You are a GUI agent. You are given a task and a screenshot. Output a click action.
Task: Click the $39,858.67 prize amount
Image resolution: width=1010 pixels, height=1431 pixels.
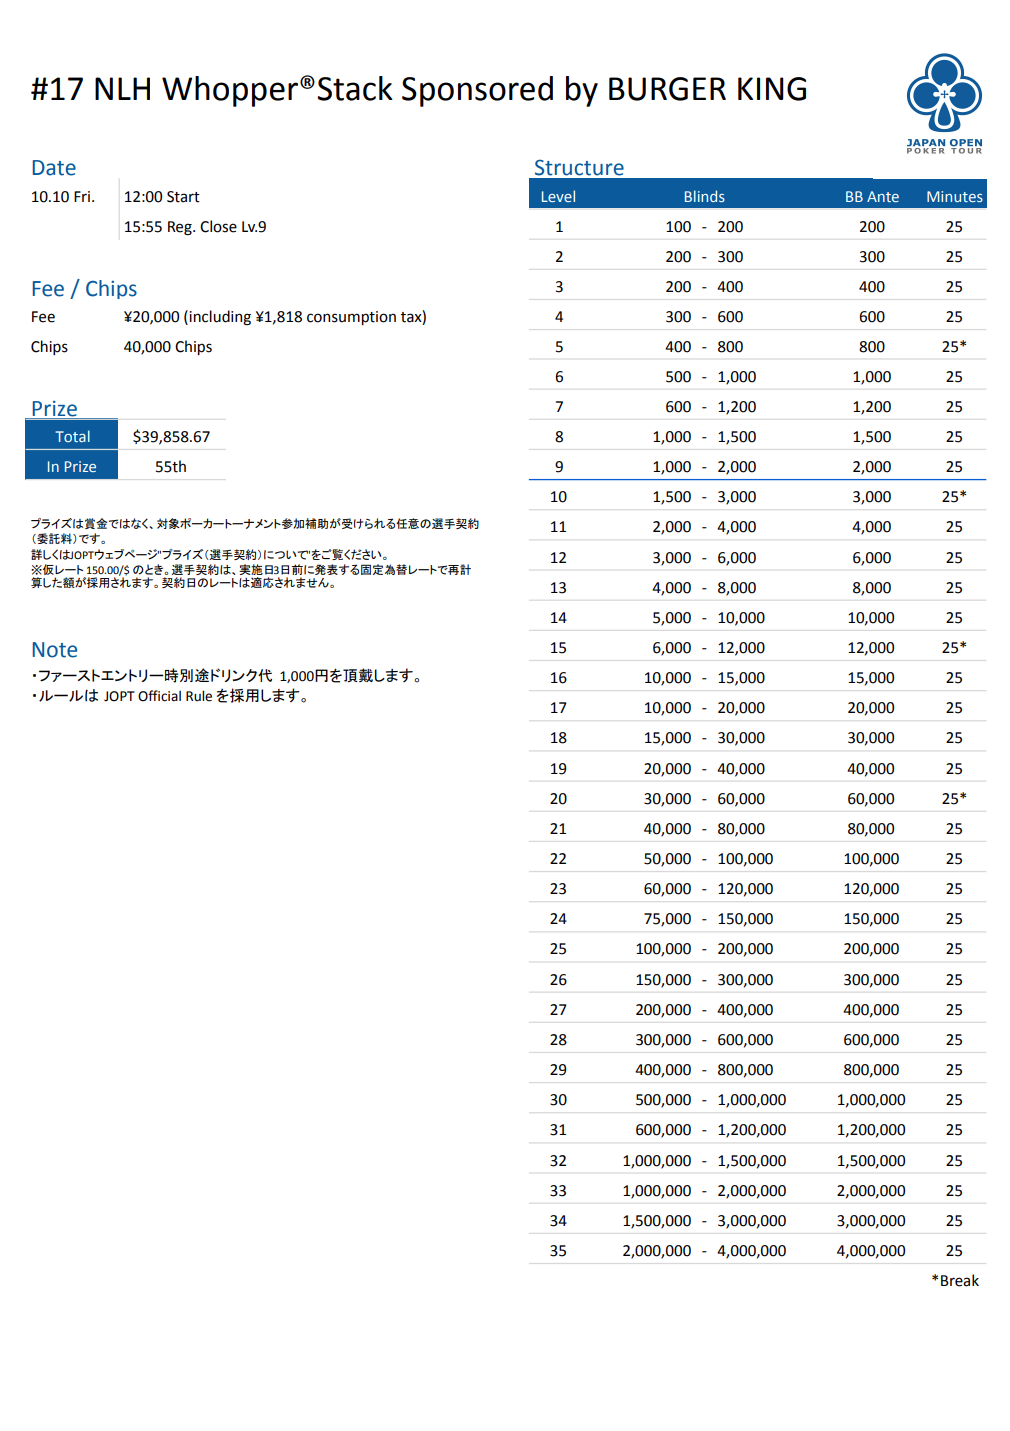click(x=171, y=437)
